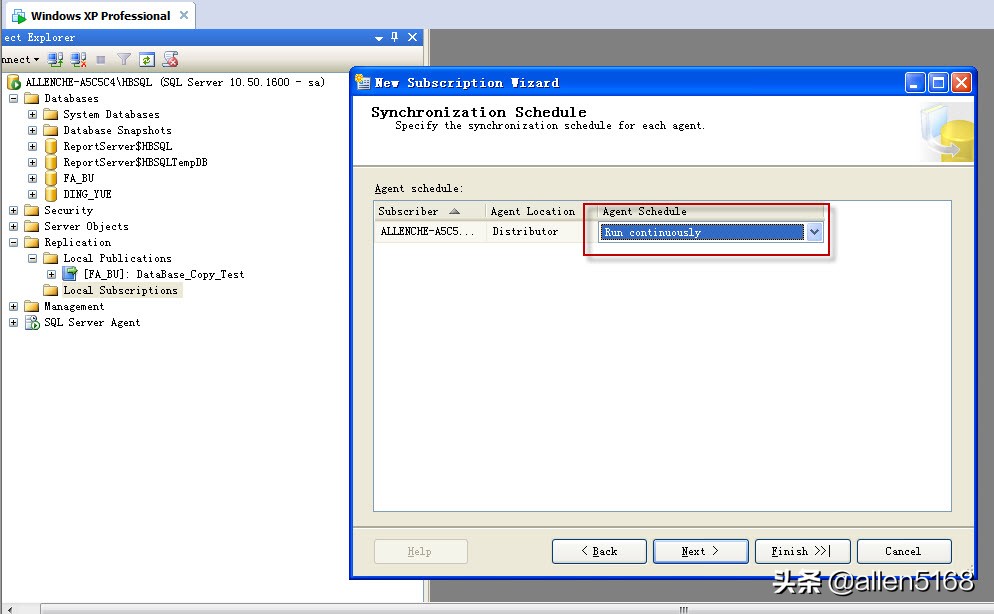994x614 pixels.
Task: Open the Agent Schedule dropdown arrow
Action: [x=814, y=232]
